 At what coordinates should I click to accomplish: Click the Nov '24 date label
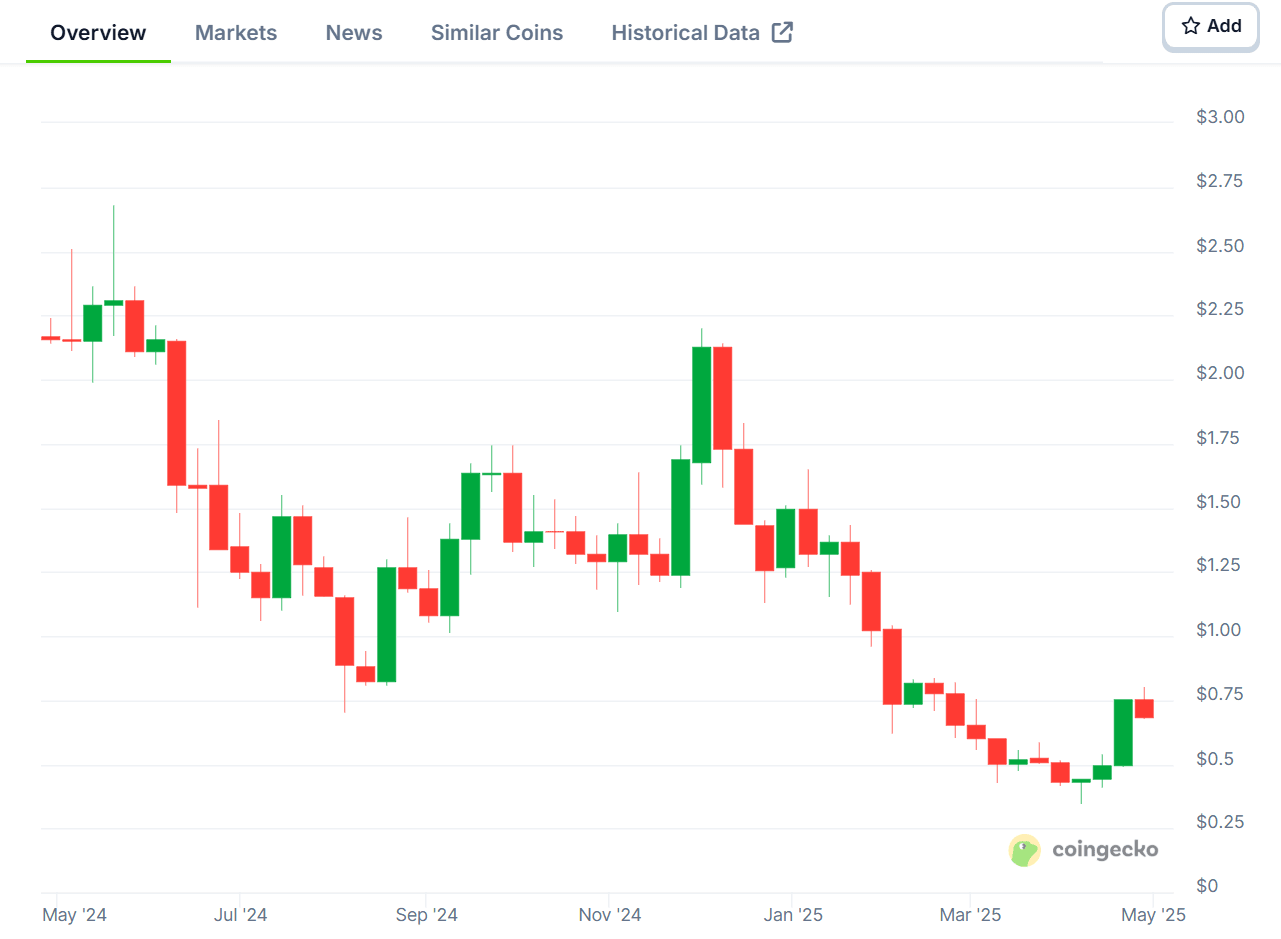click(x=610, y=915)
